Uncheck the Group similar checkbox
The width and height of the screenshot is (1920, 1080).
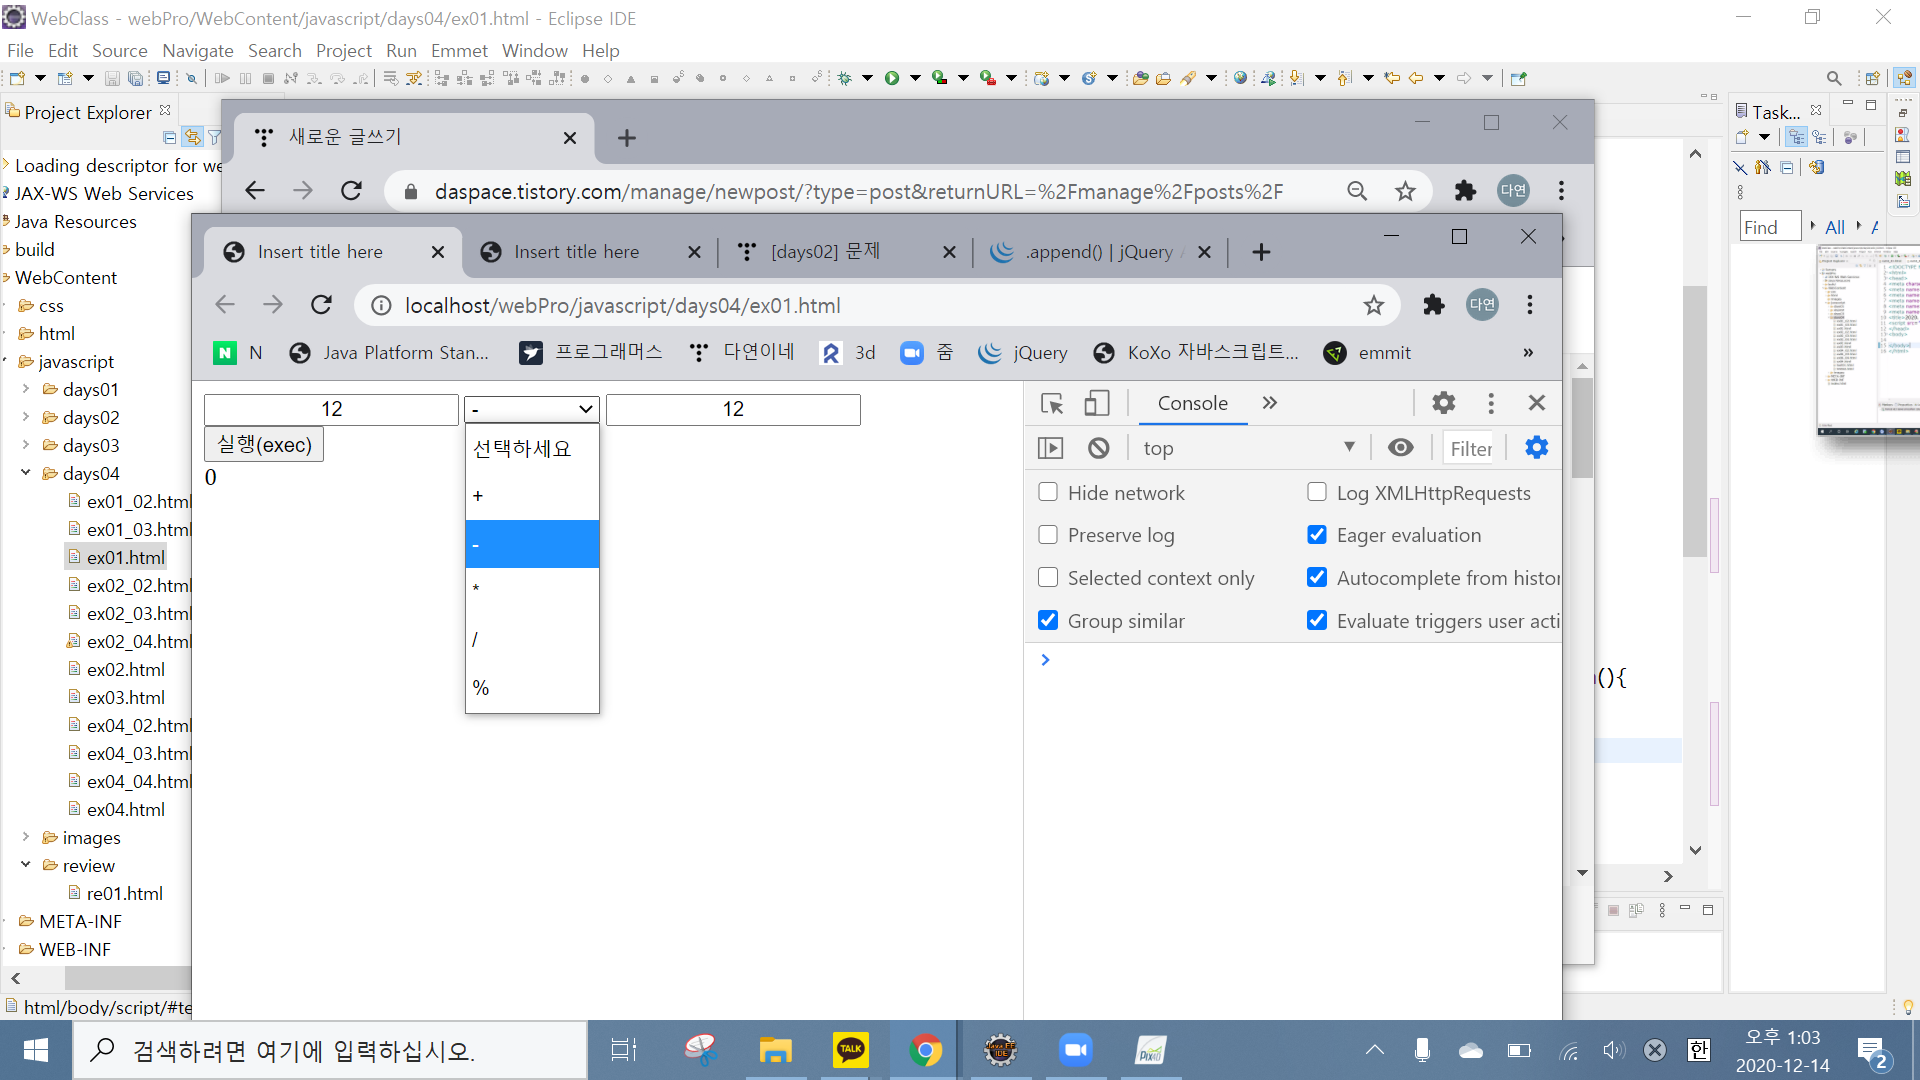point(1048,621)
